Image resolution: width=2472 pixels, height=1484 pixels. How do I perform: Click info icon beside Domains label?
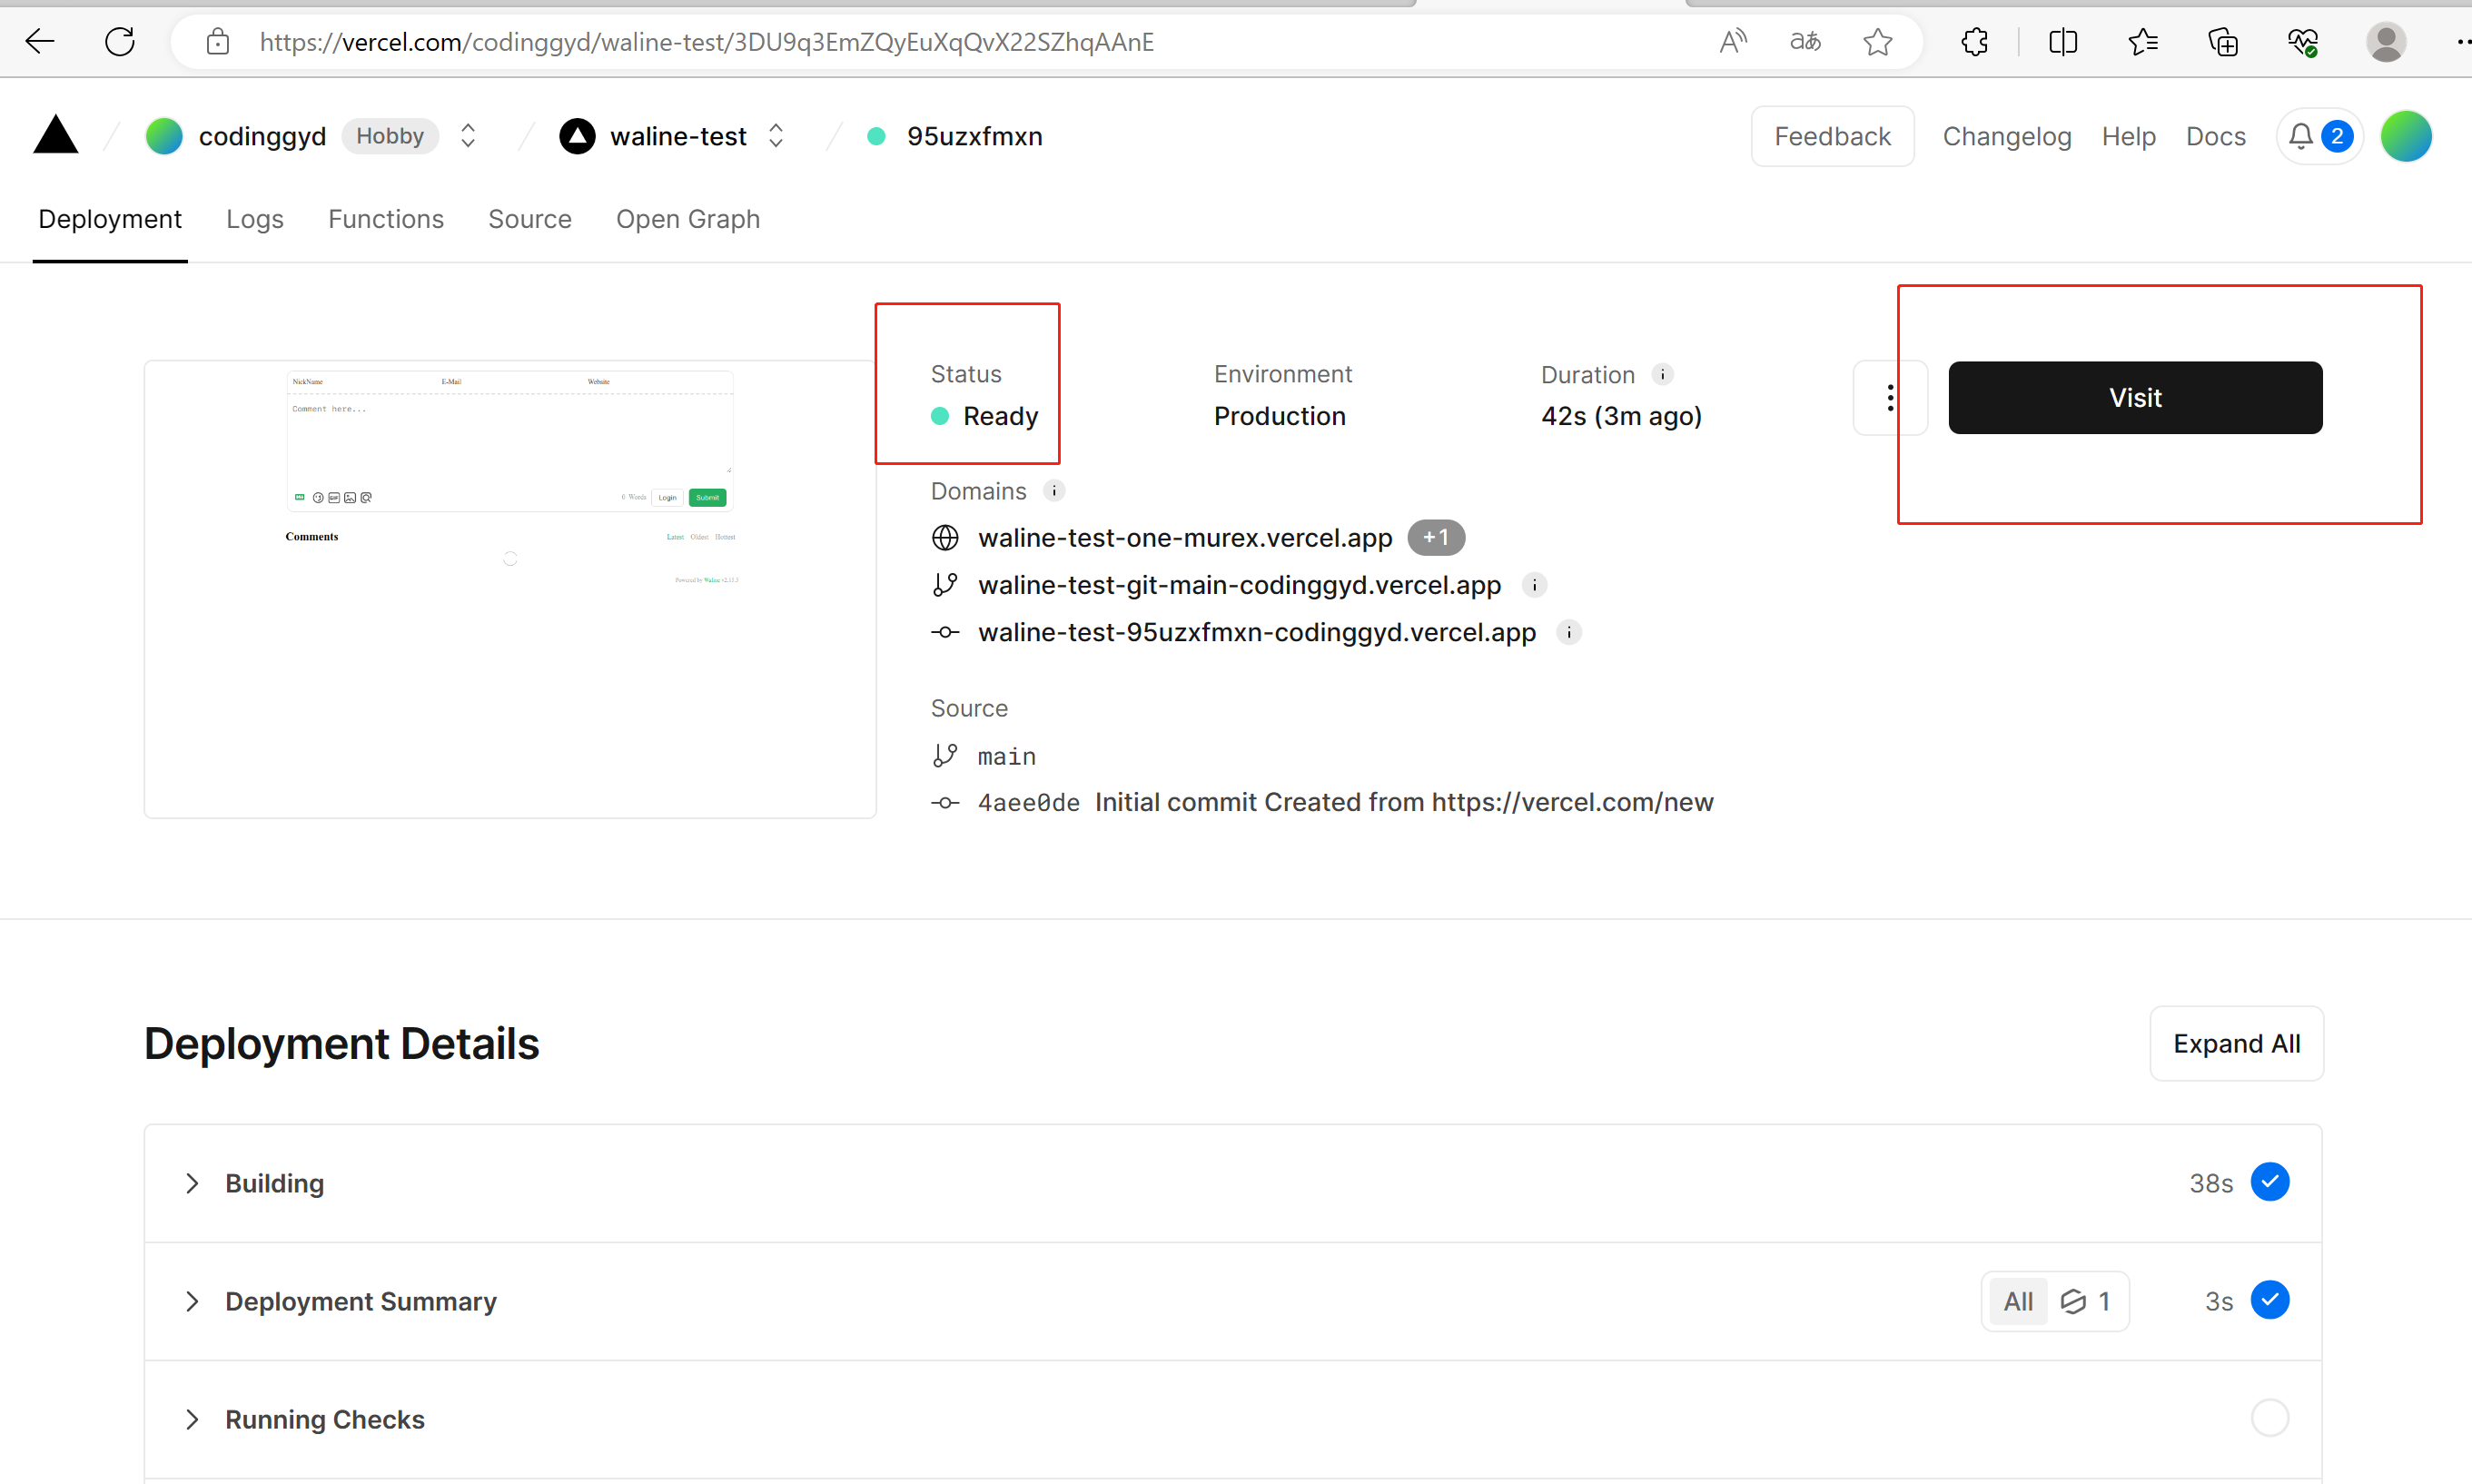click(1054, 491)
